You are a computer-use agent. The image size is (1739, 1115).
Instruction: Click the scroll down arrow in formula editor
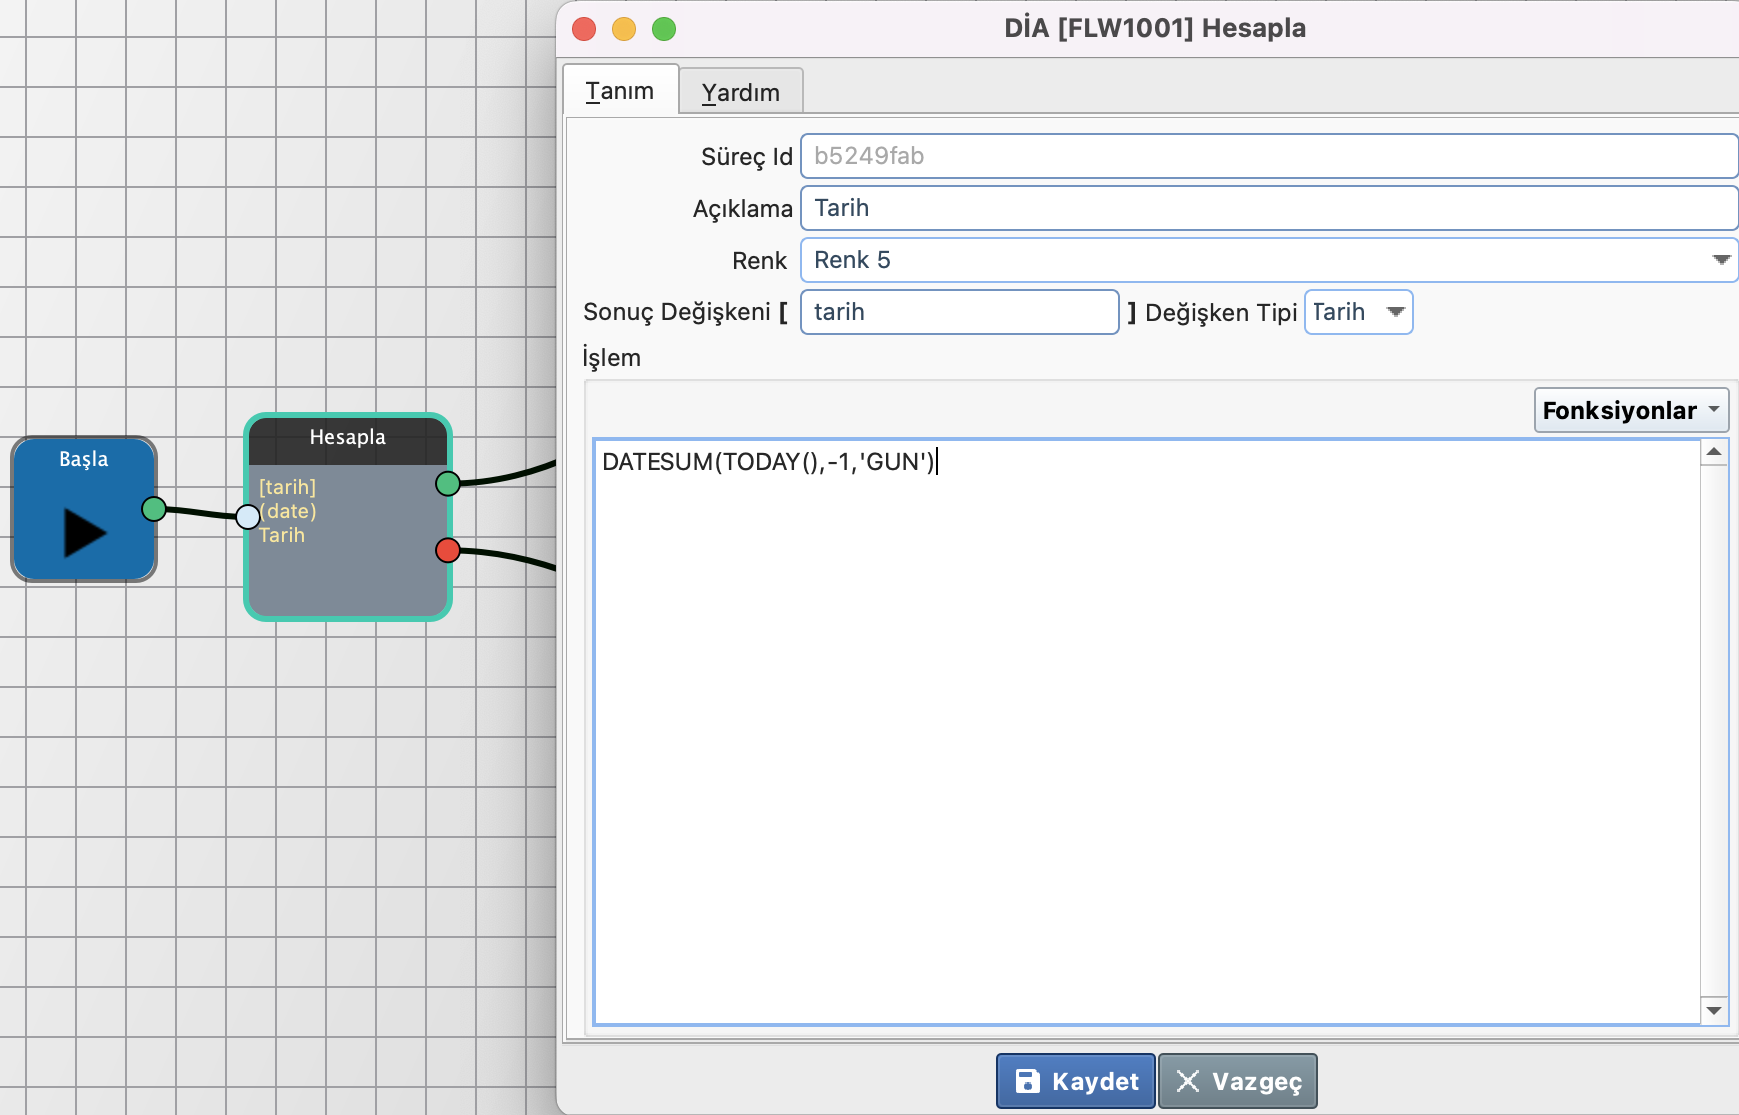pos(1714,1010)
